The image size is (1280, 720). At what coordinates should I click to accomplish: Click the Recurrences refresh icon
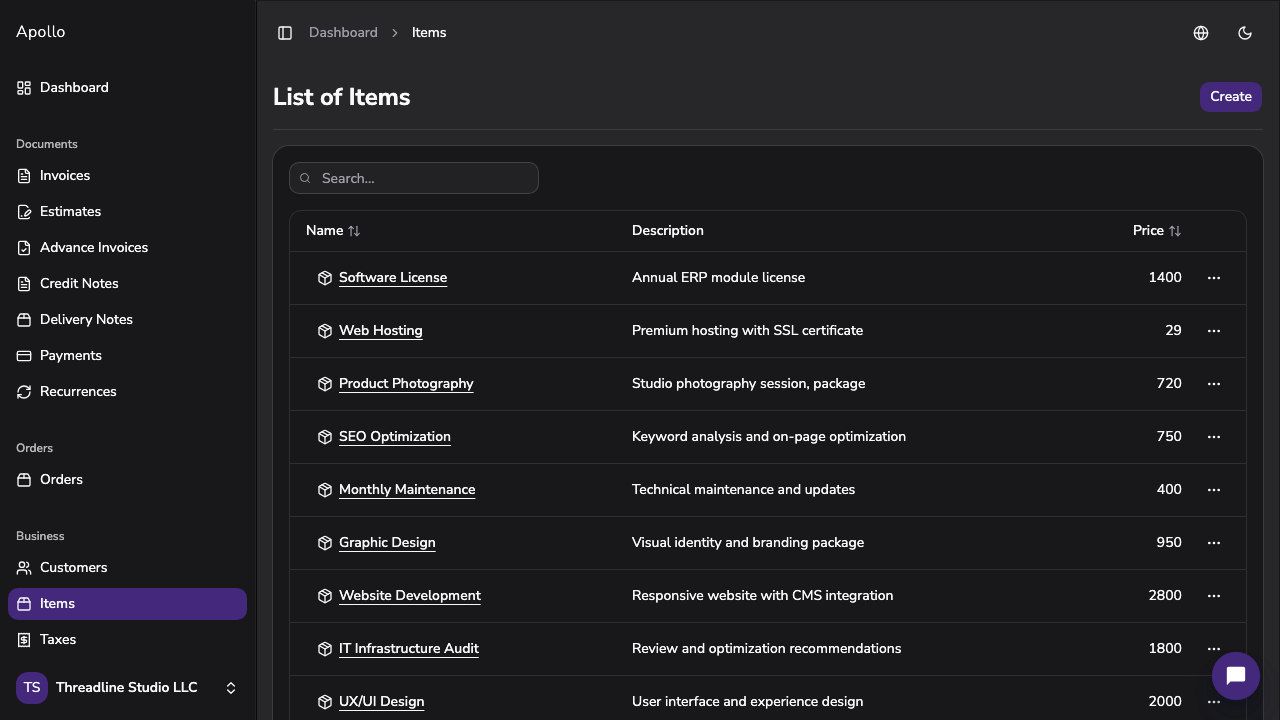click(24, 392)
